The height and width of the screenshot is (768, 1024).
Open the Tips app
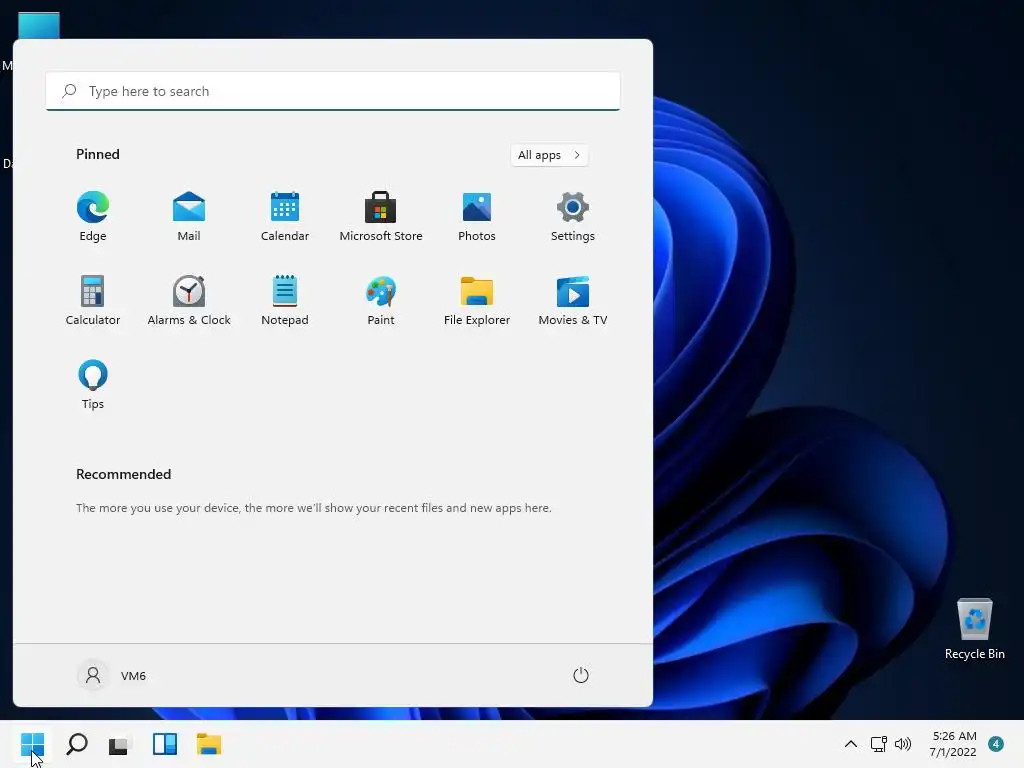93,385
